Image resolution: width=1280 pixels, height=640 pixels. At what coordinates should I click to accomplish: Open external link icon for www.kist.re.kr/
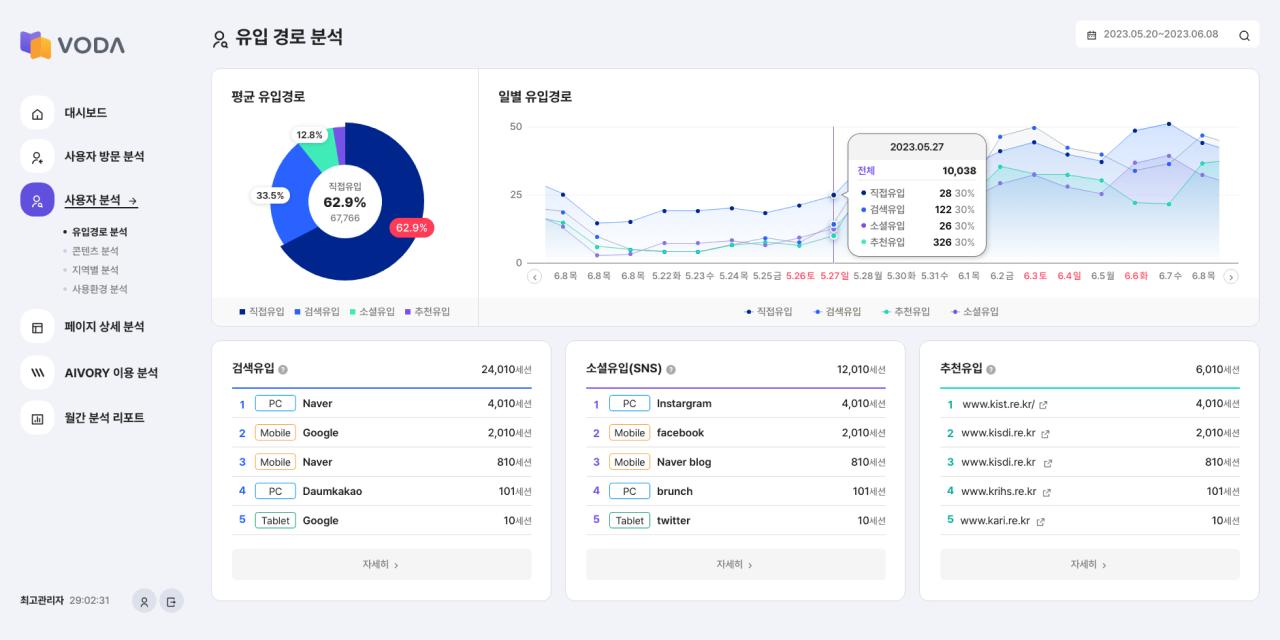(x=1043, y=405)
